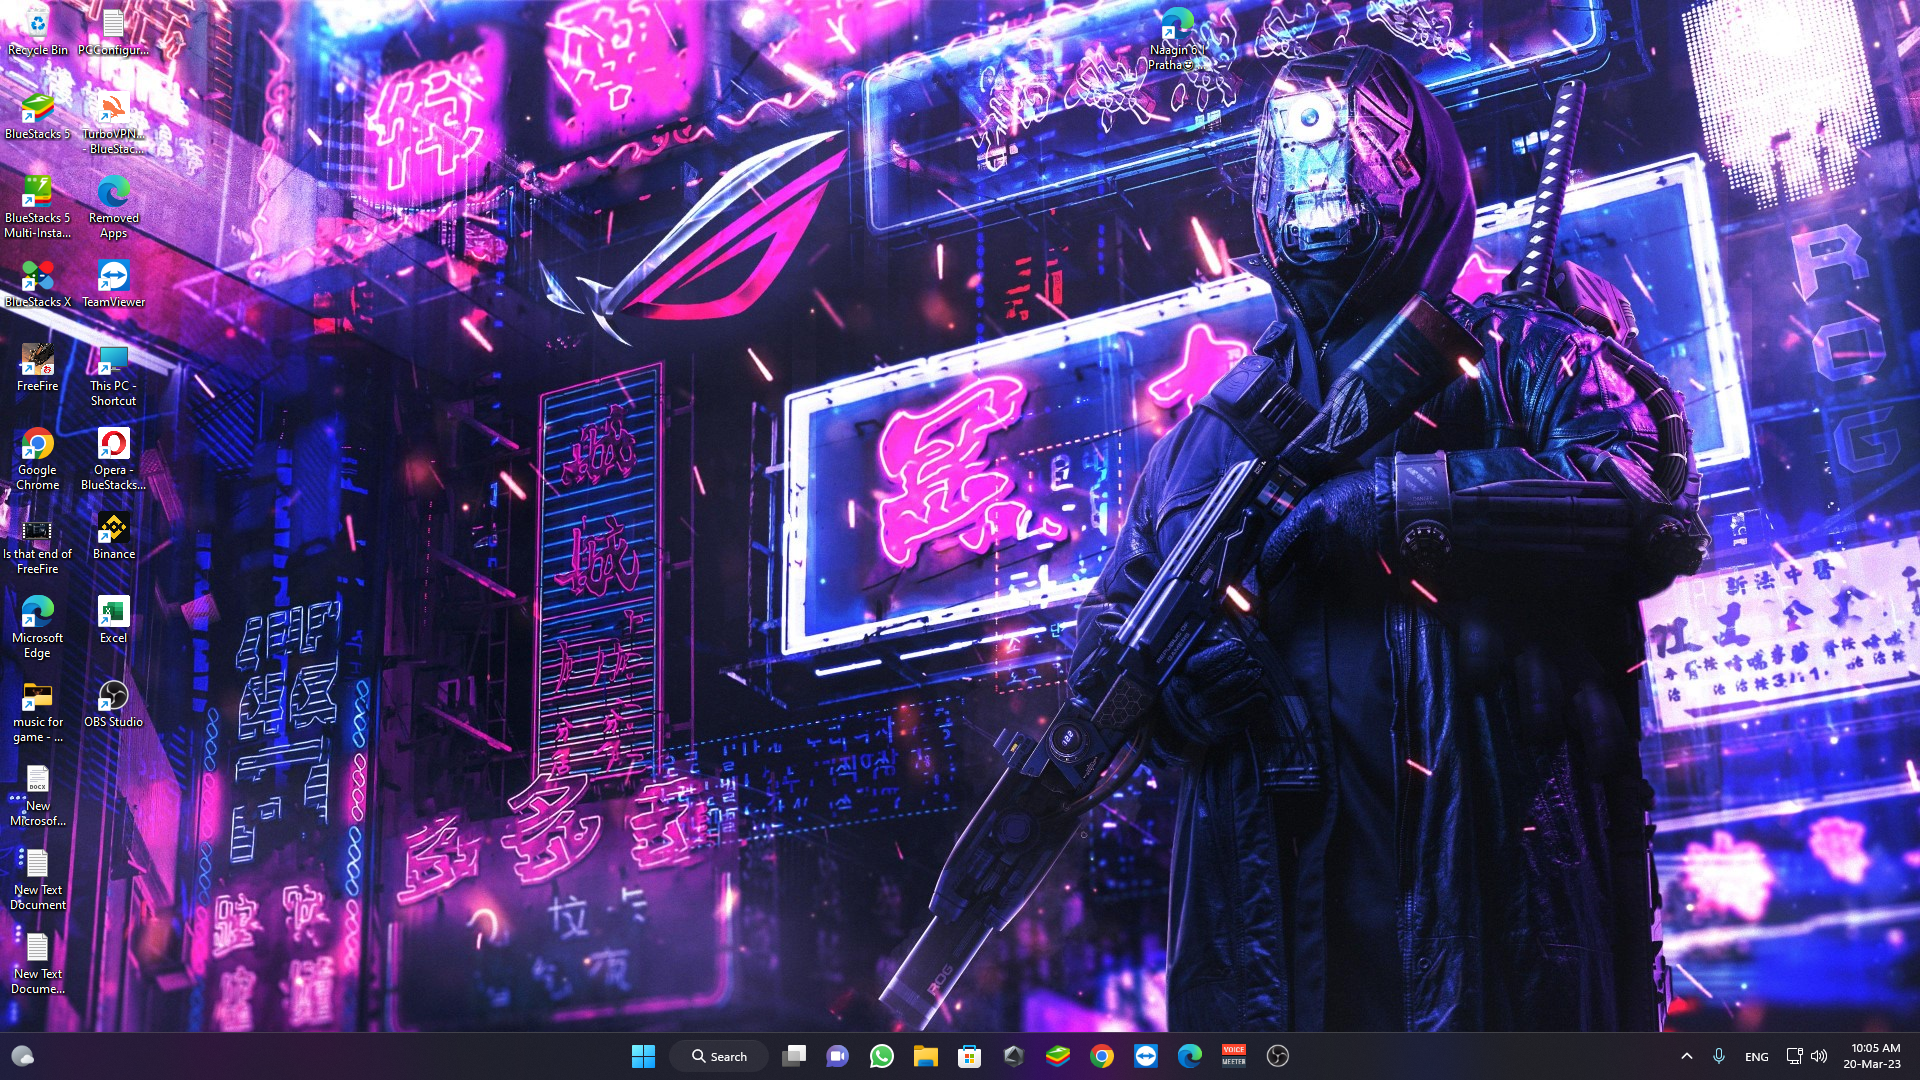This screenshot has height=1080, width=1920.
Task: Open the PCConfigur... file on desktop
Action: point(113,30)
